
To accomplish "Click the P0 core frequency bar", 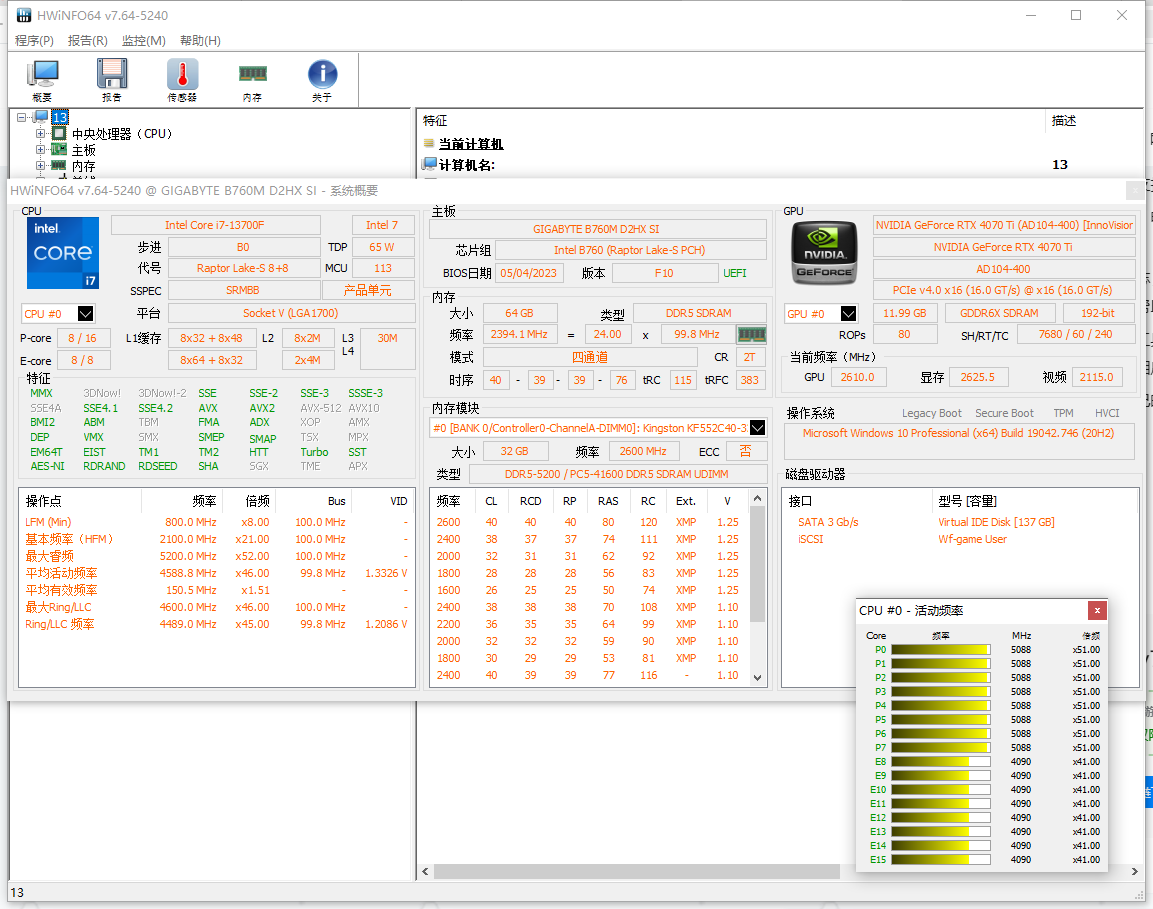I will click(x=940, y=649).
